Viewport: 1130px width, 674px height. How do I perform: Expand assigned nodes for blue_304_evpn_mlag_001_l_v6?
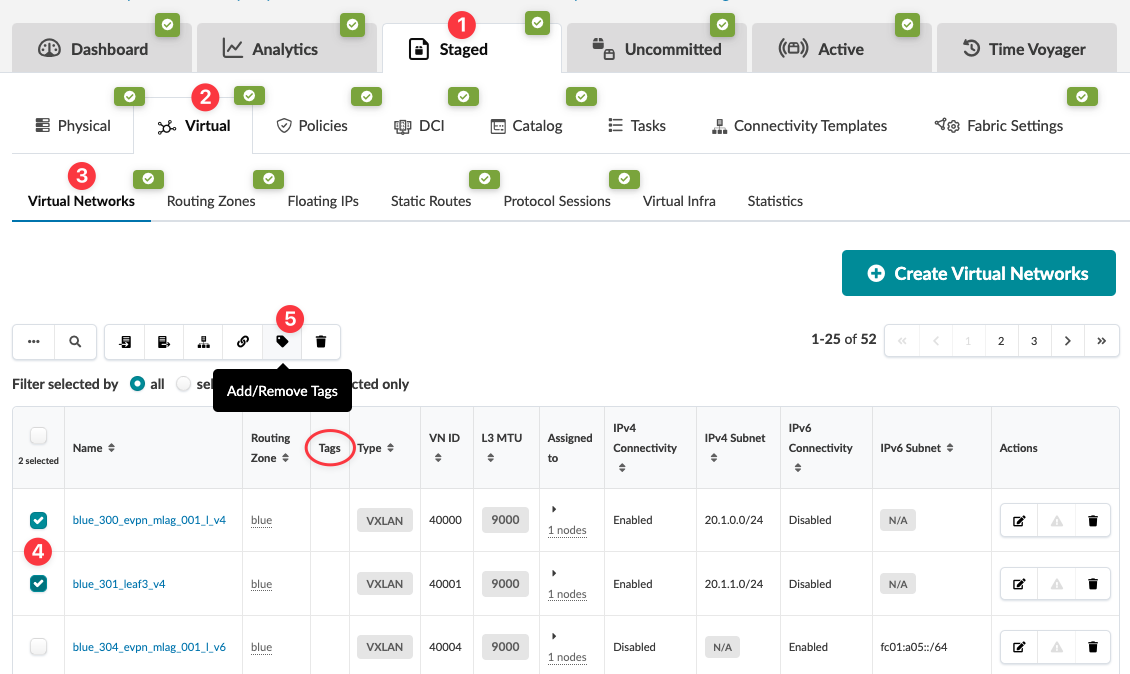[553, 636]
